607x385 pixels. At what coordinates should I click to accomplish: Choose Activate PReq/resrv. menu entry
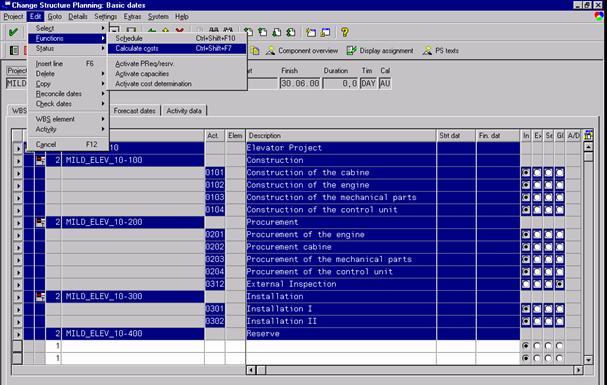(x=177, y=63)
